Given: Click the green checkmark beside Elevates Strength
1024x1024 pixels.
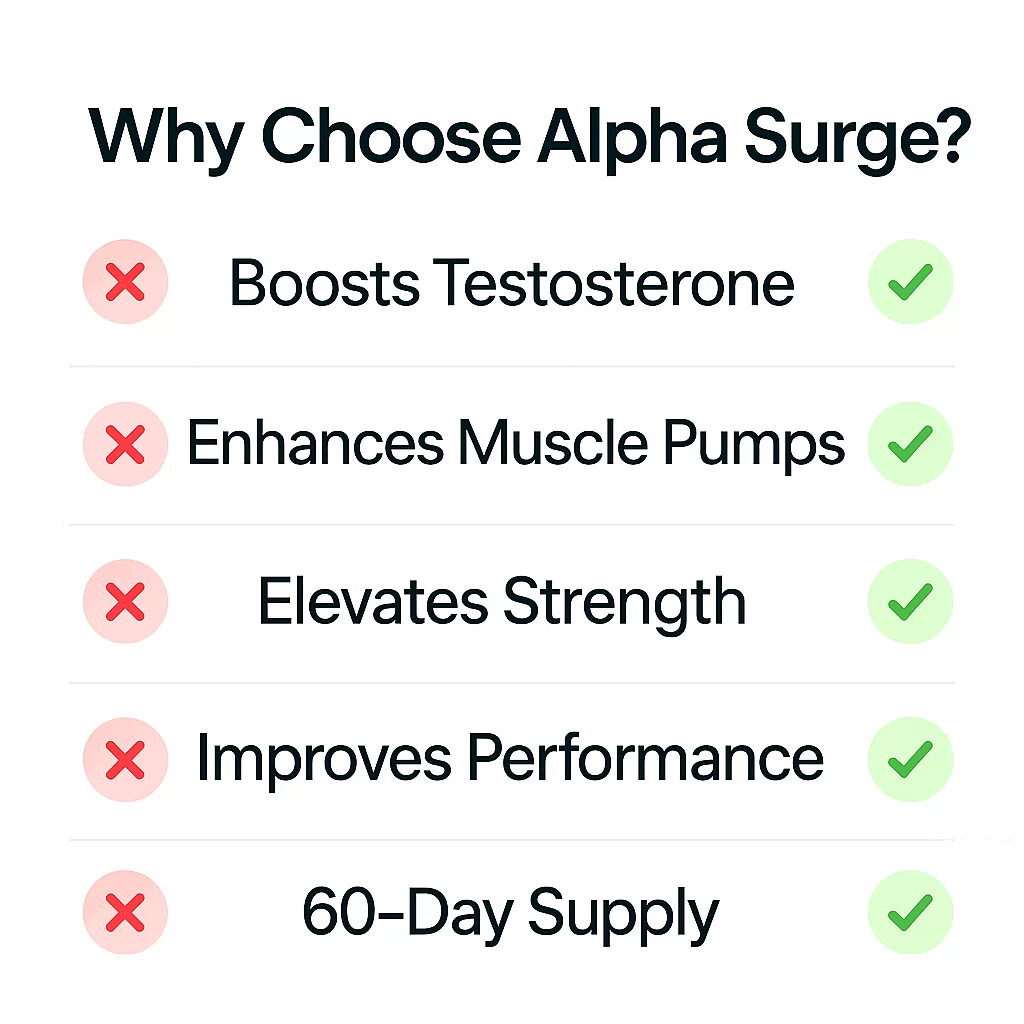Looking at the screenshot, I should (x=910, y=601).
